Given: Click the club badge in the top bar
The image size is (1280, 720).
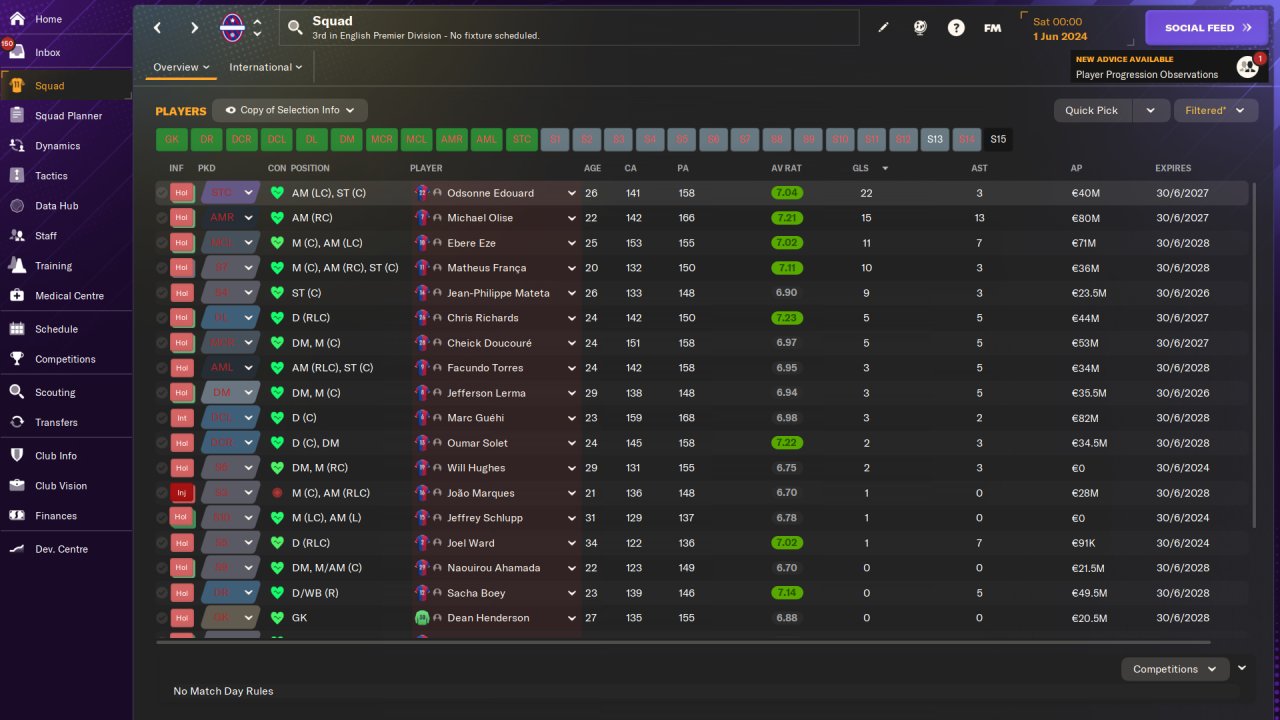Looking at the screenshot, I should [232, 28].
